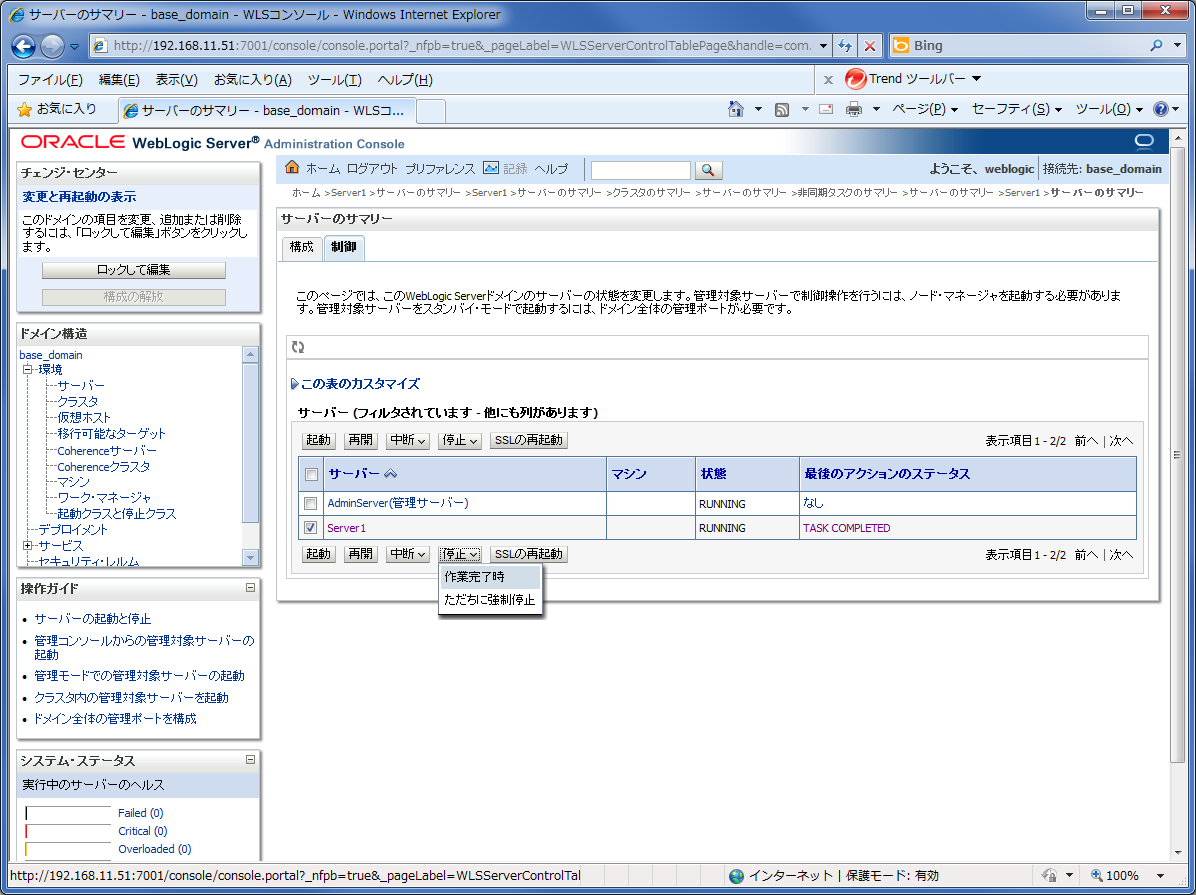Click the IE Back arrow button
This screenshot has height=895, width=1196.
tap(24, 47)
